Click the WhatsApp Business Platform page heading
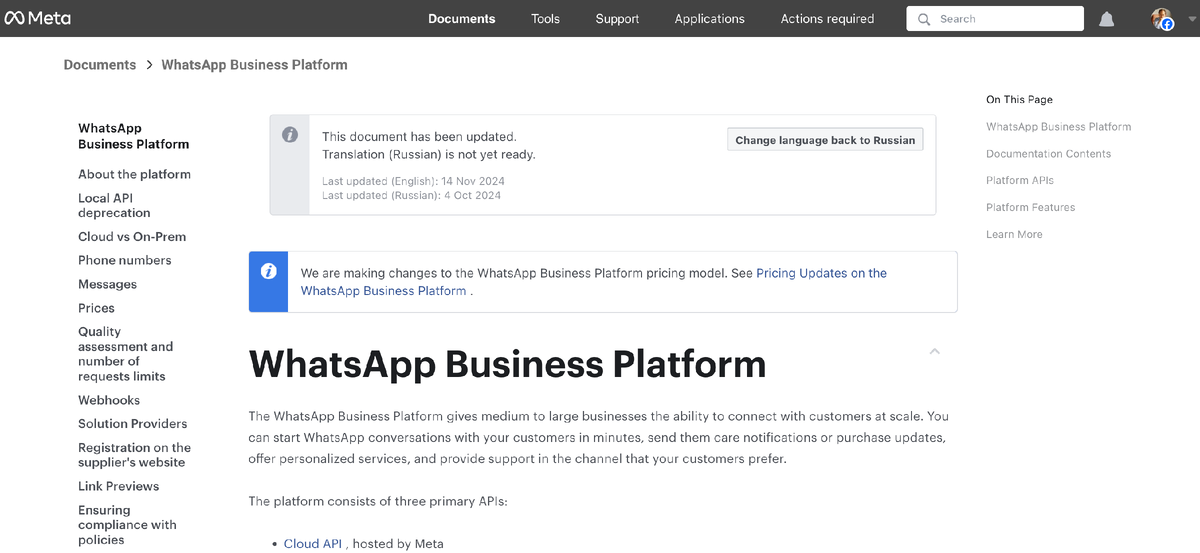Viewport: 1200px width, 553px height. click(507, 364)
